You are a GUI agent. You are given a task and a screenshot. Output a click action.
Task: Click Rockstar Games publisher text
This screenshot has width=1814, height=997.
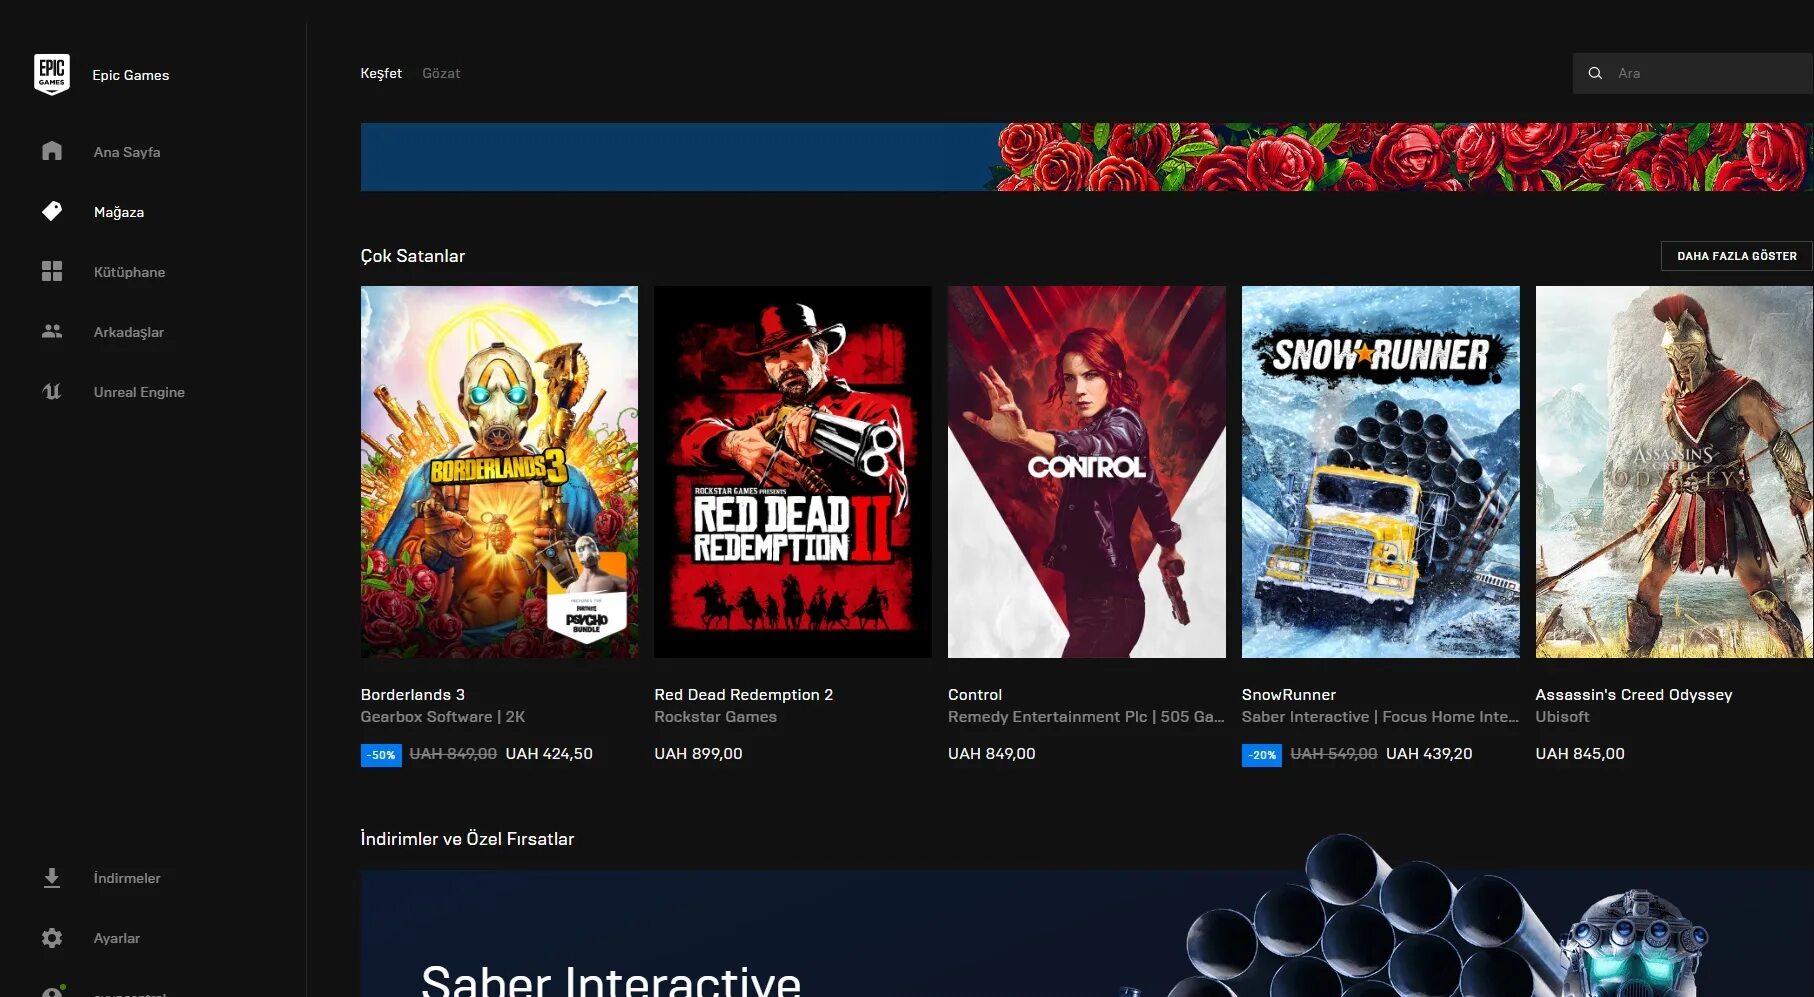[x=715, y=717]
